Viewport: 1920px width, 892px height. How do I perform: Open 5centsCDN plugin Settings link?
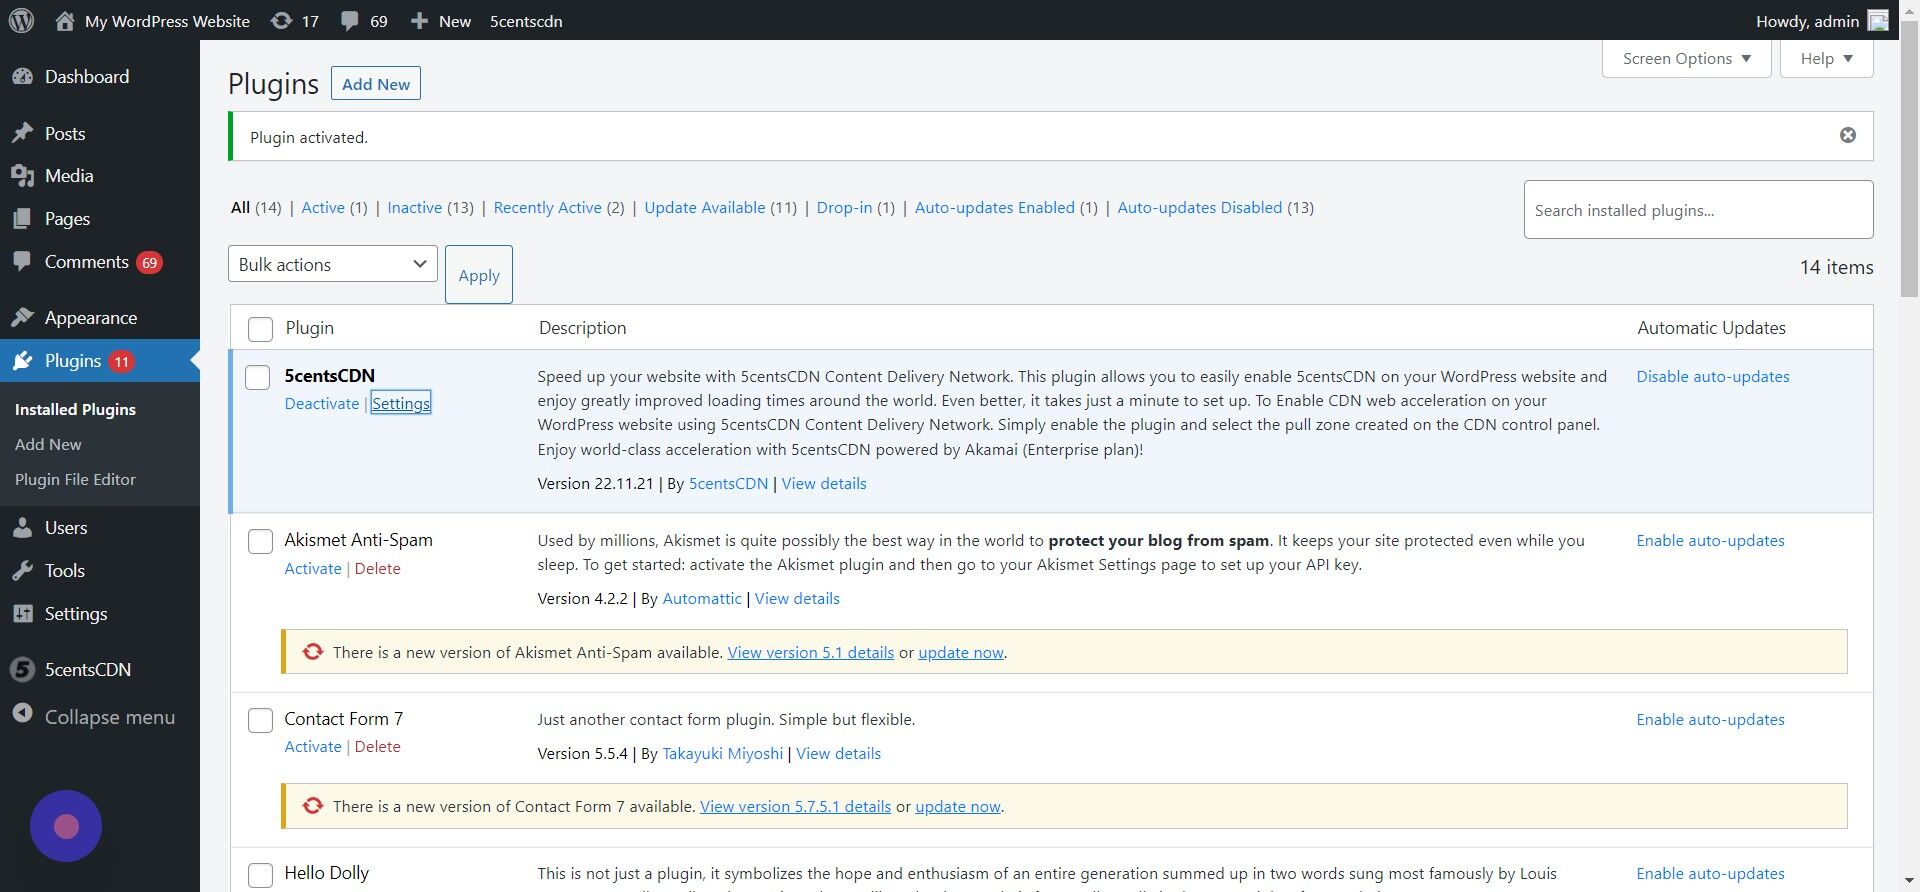click(401, 404)
